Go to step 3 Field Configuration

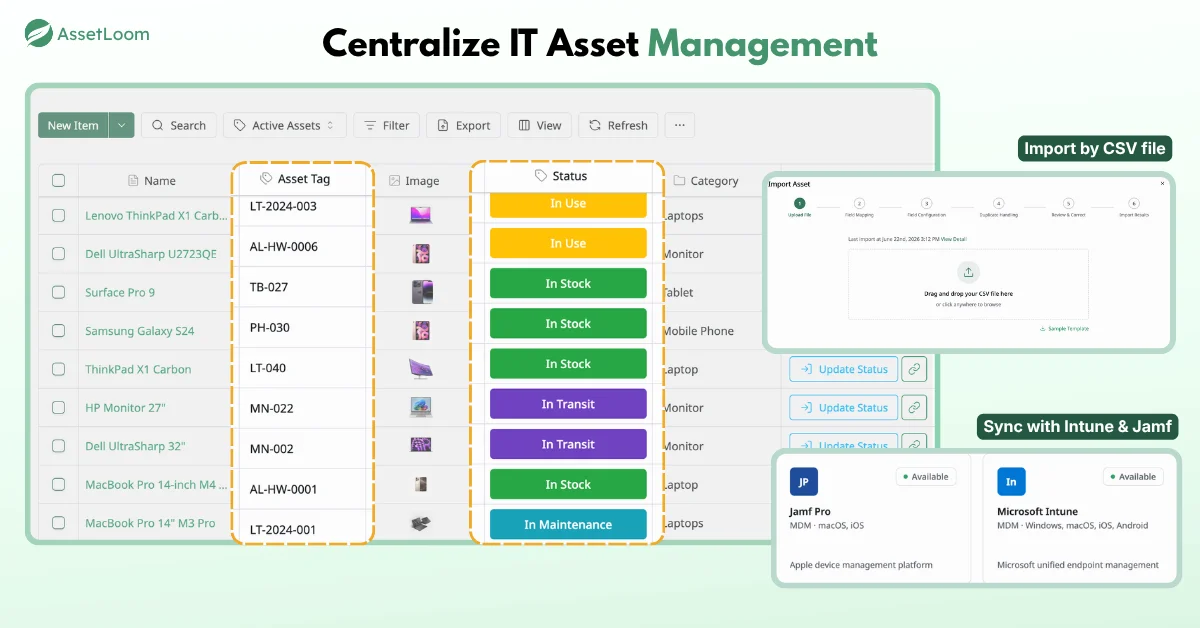pyautogui.click(x=926, y=207)
